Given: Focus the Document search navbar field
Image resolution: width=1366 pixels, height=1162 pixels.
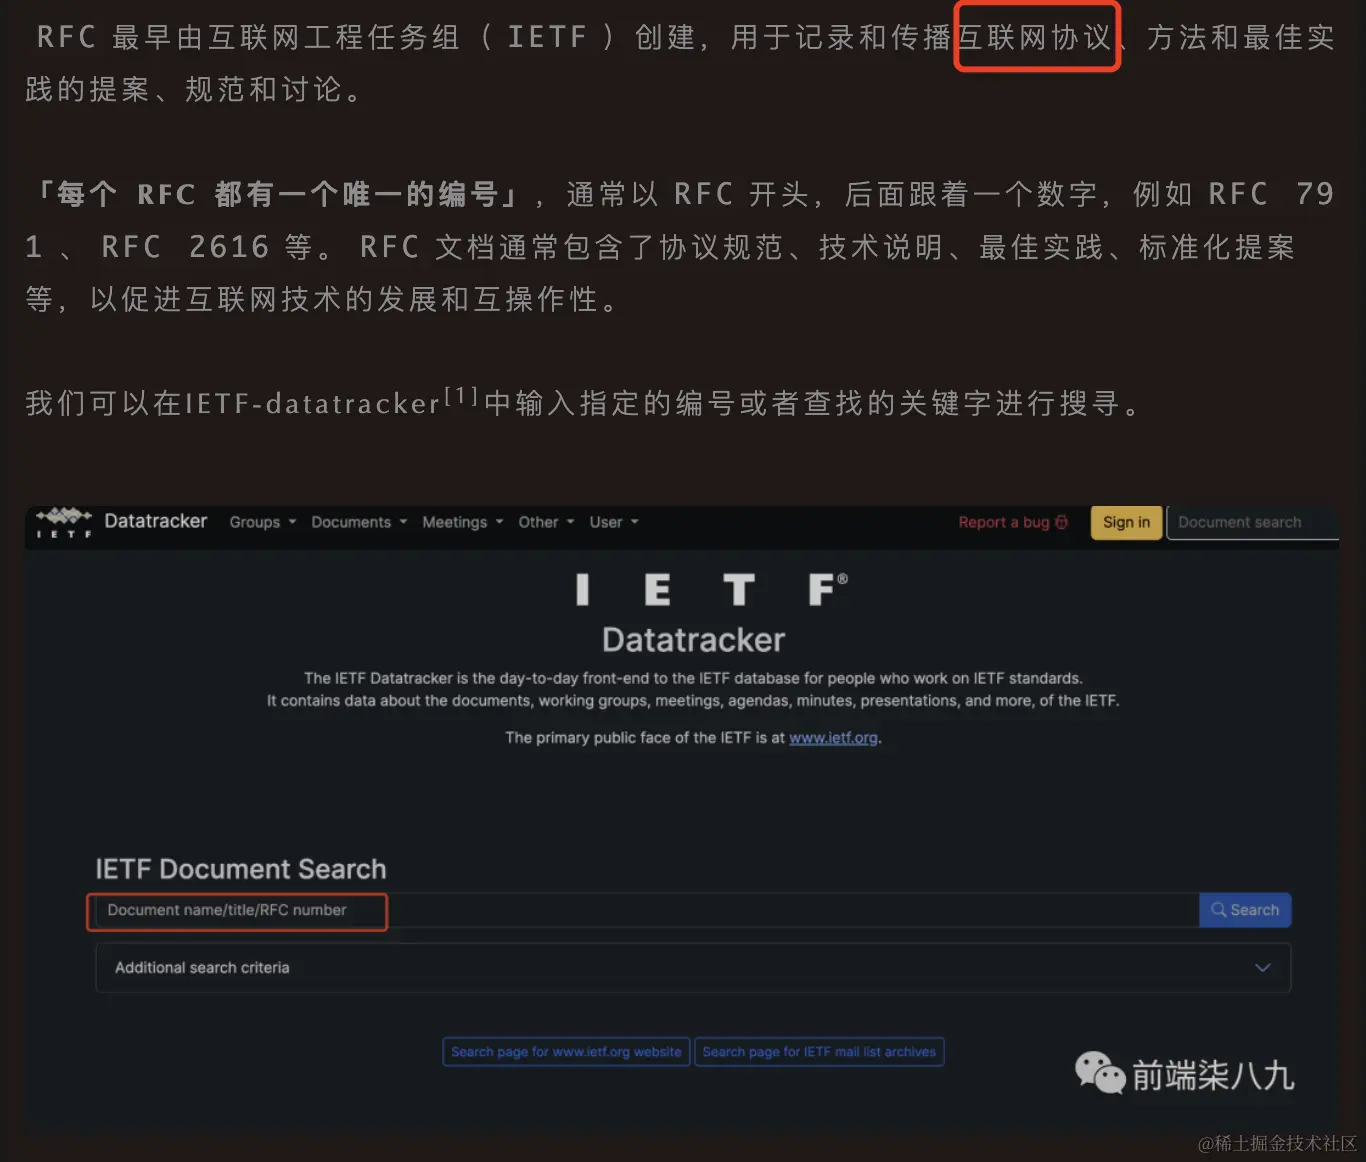Looking at the screenshot, I should [x=1252, y=522].
